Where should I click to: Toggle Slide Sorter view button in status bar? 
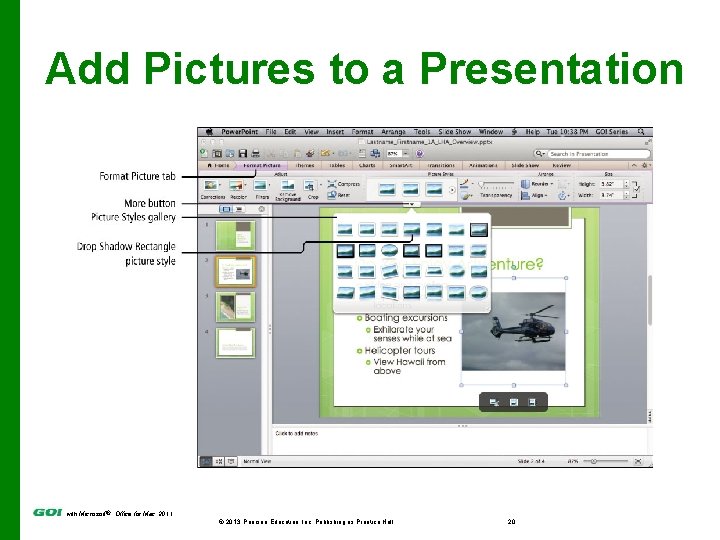point(219,461)
